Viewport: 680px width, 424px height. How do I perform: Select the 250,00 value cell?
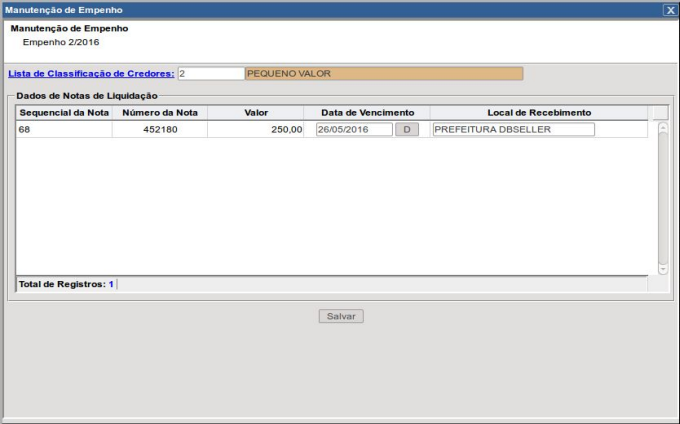click(x=256, y=130)
